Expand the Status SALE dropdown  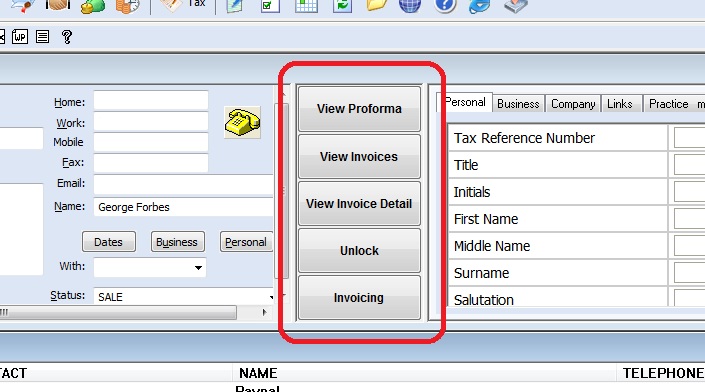tap(271, 297)
